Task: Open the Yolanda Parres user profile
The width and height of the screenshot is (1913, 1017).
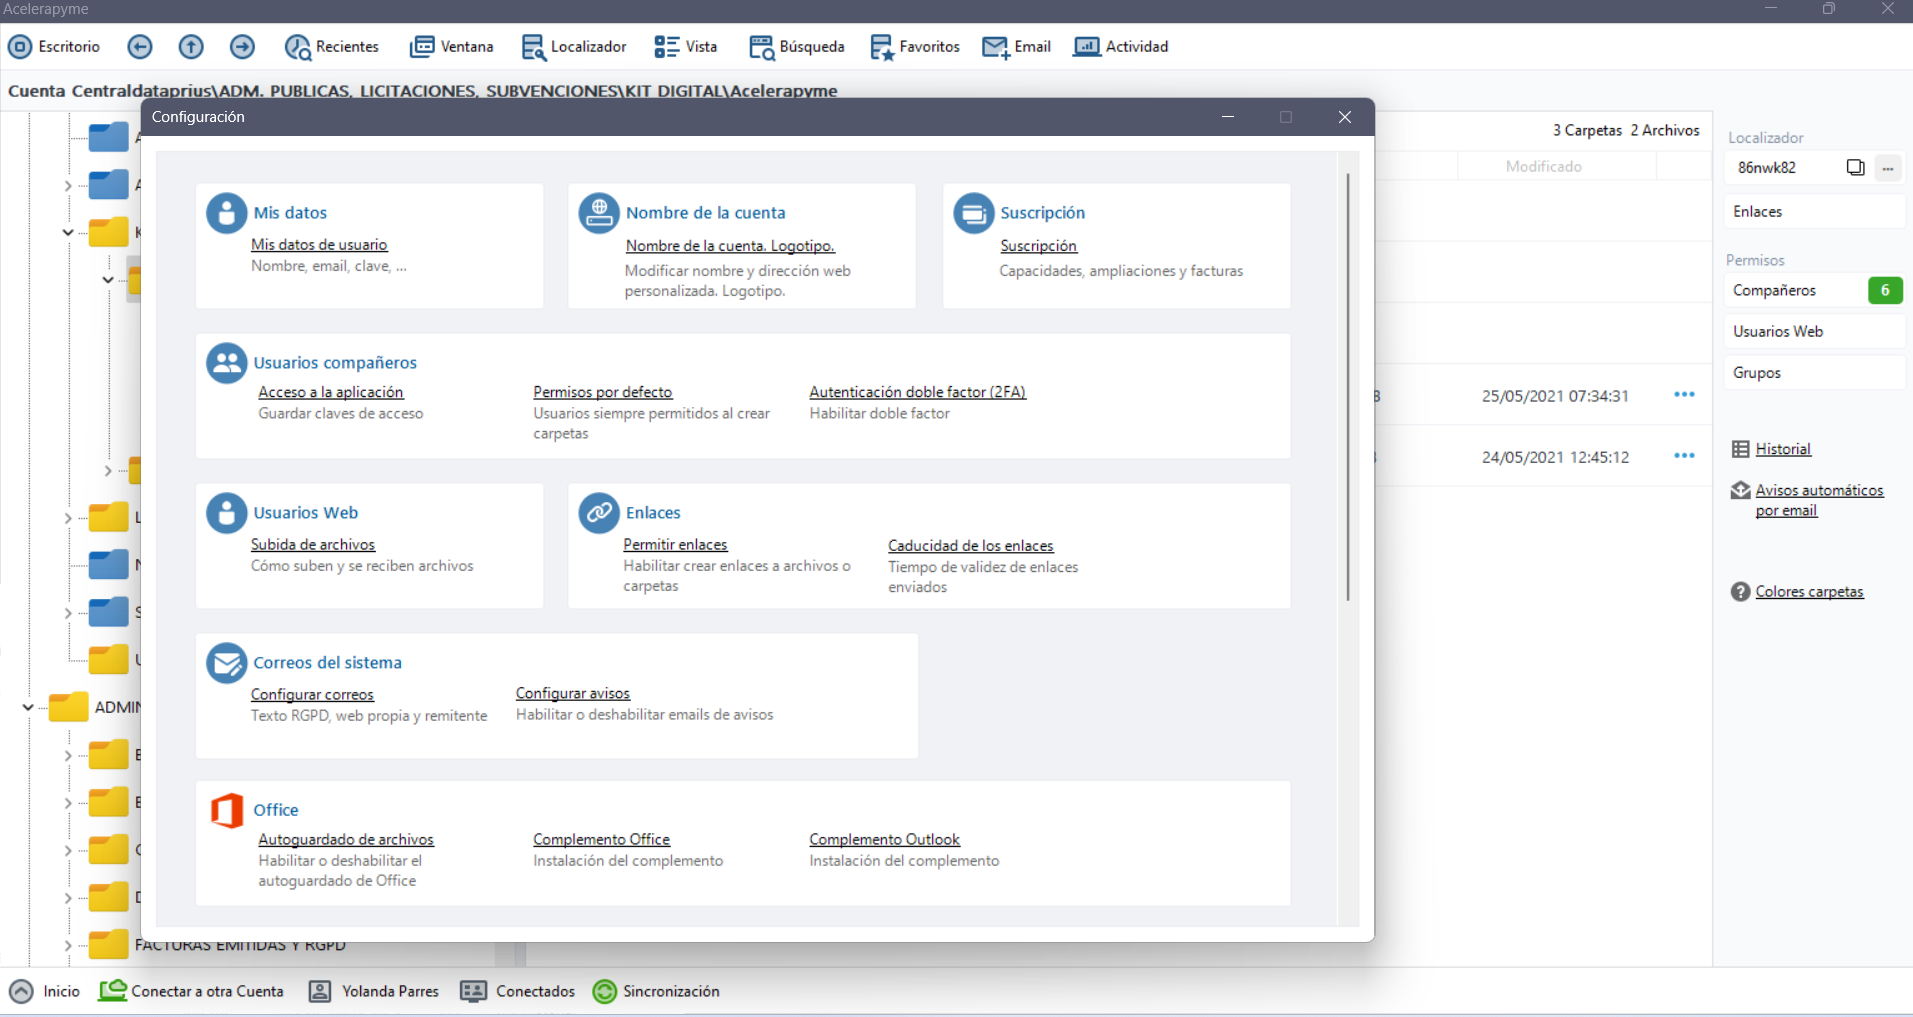Action: tap(374, 992)
